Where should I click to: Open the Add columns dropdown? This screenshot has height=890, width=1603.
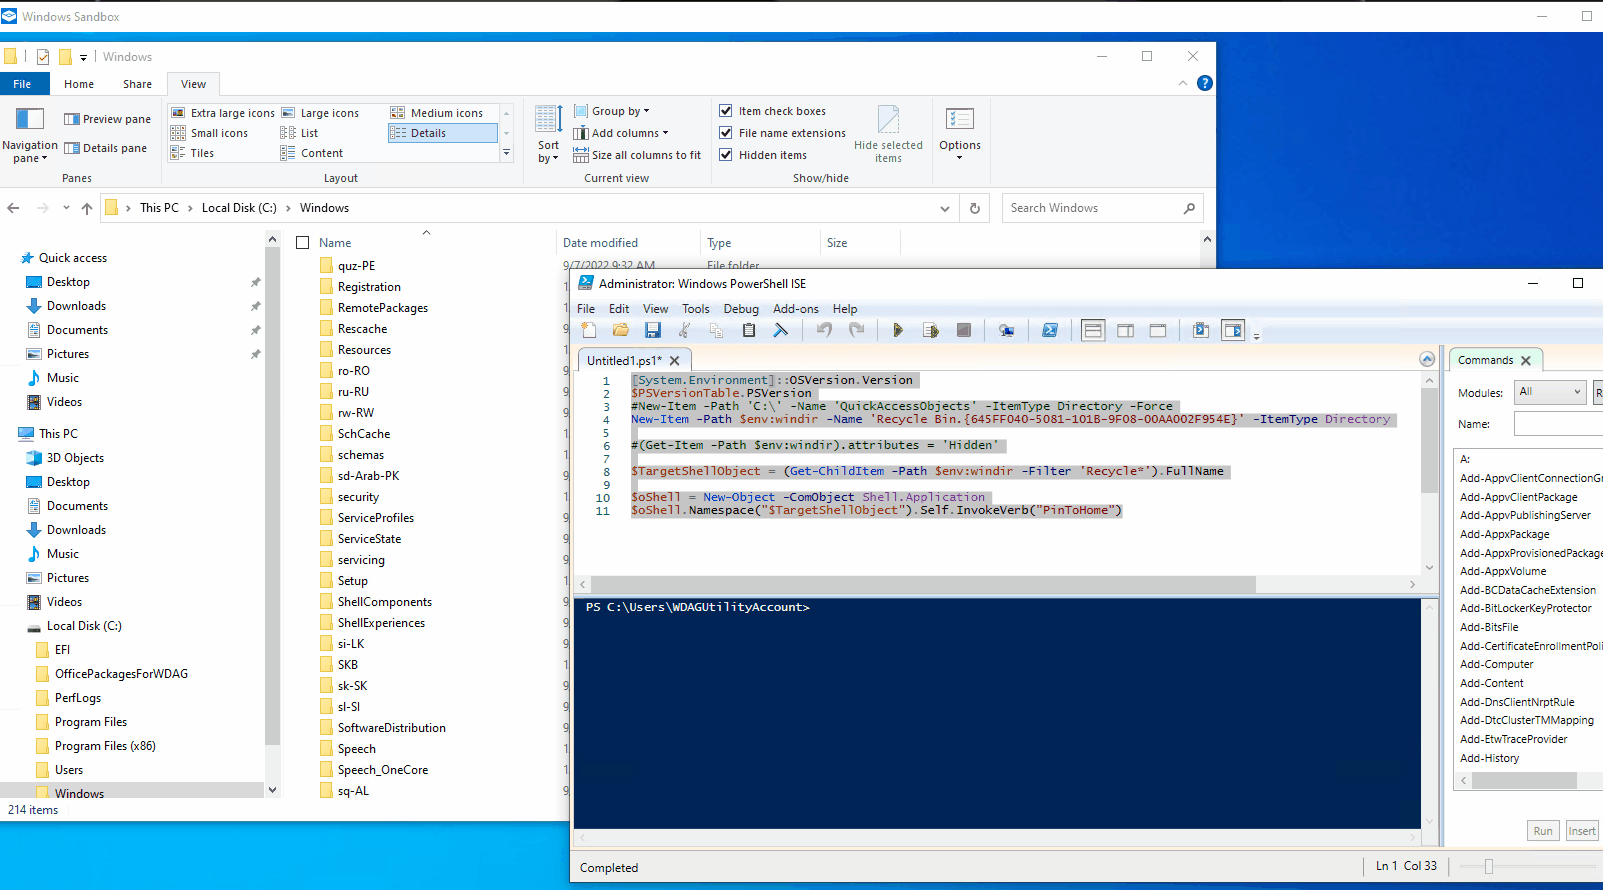621,133
